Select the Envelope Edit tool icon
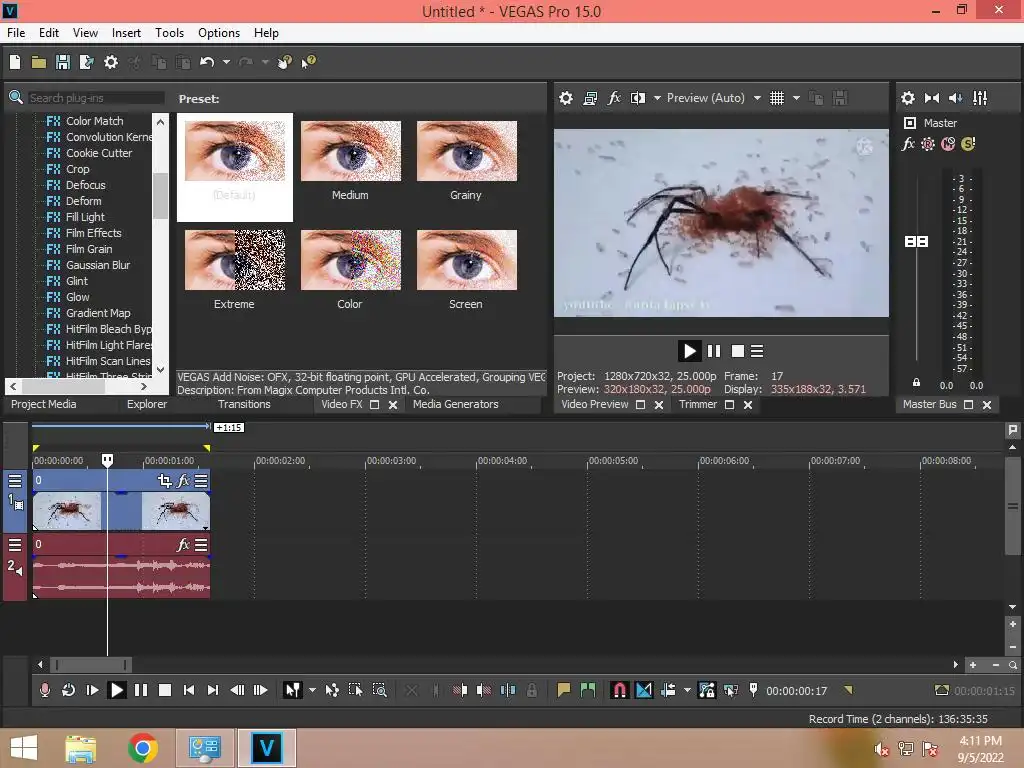The height and width of the screenshot is (768, 1024). point(332,690)
